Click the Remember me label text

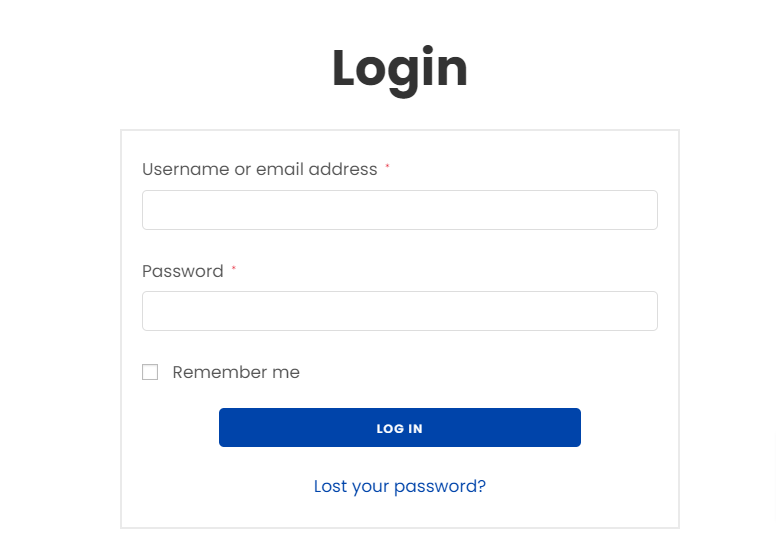click(236, 372)
